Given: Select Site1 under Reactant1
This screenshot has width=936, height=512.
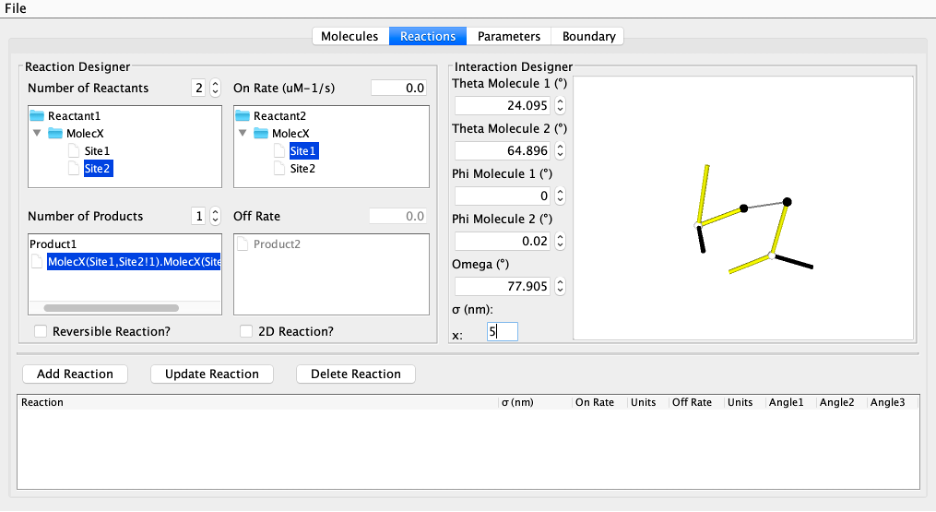Looking at the screenshot, I should point(97,151).
